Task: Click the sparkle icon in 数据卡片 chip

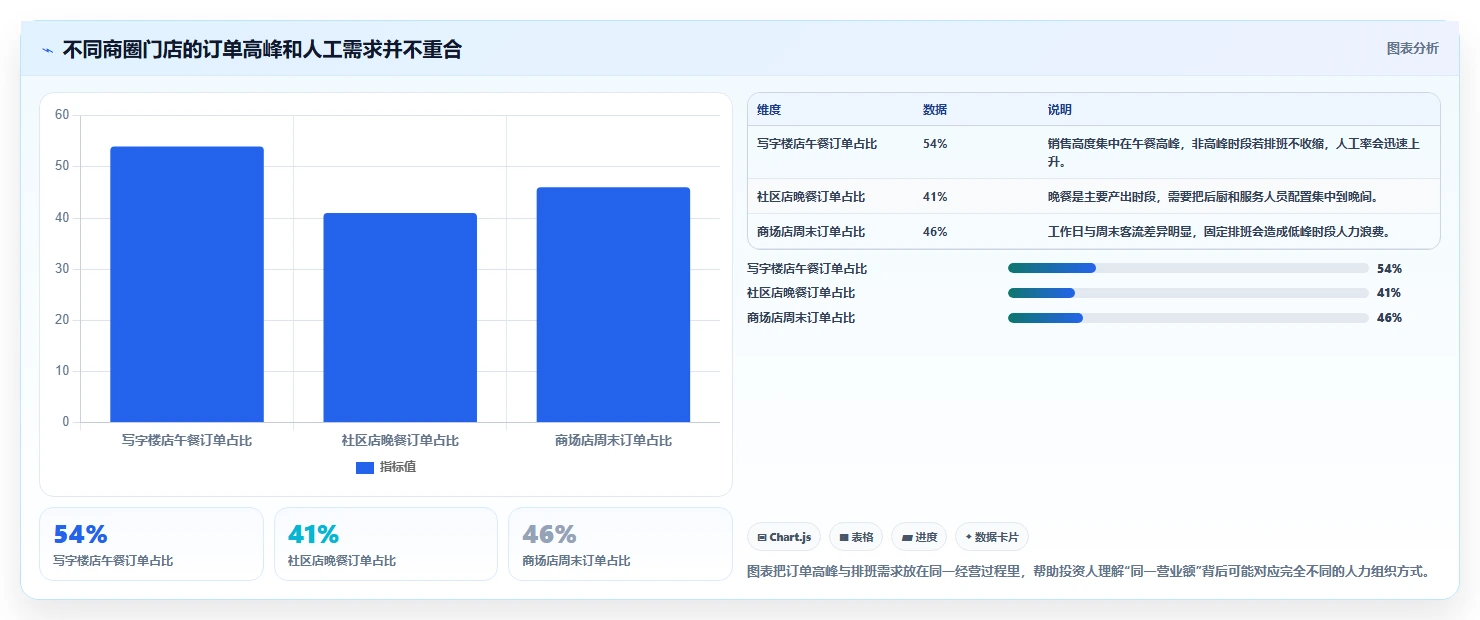Action: point(968,537)
